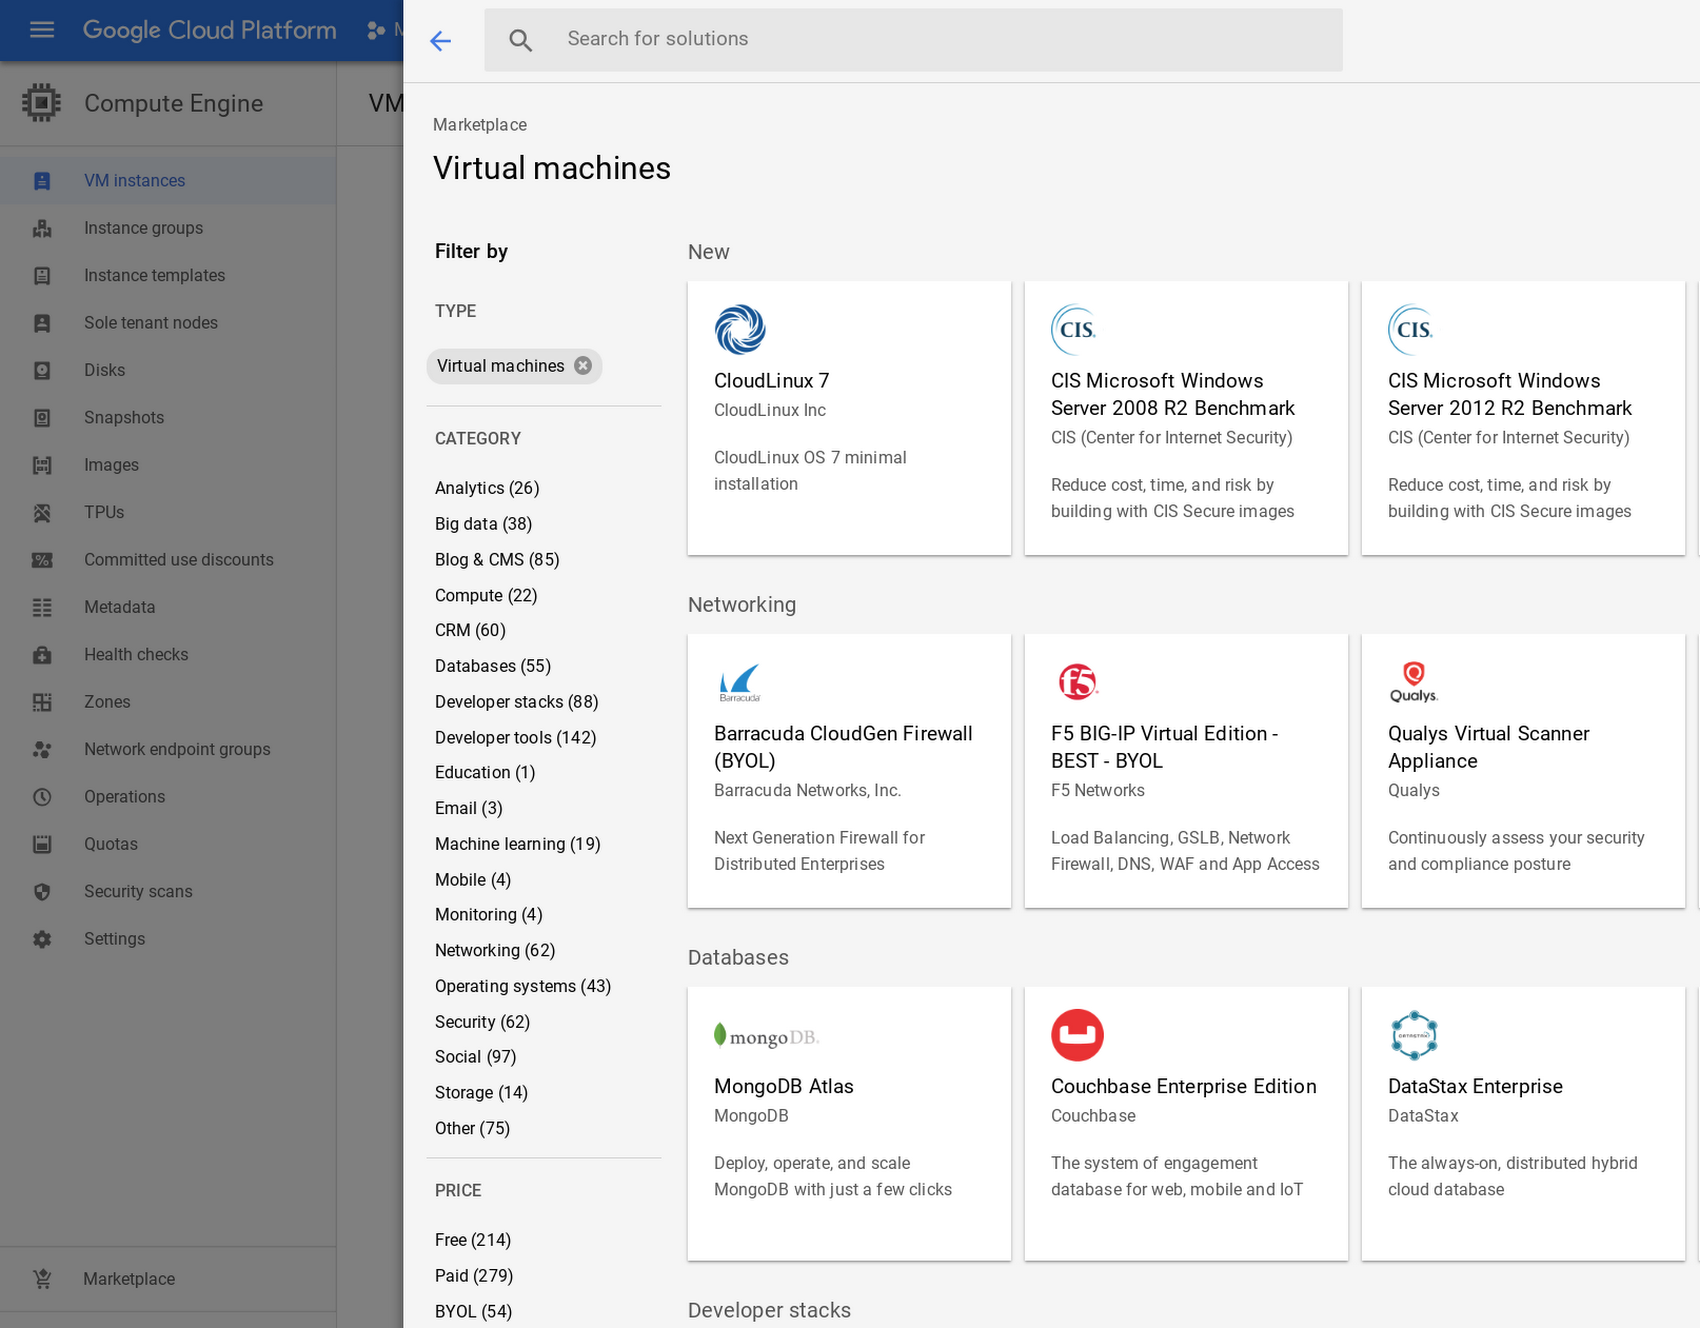Image resolution: width=1700 pixels, height=1328 pixels.
Task: Open F5 BIG-IP Virtual Edition card
Action: pyautogui.click(x=1186, y=771)
